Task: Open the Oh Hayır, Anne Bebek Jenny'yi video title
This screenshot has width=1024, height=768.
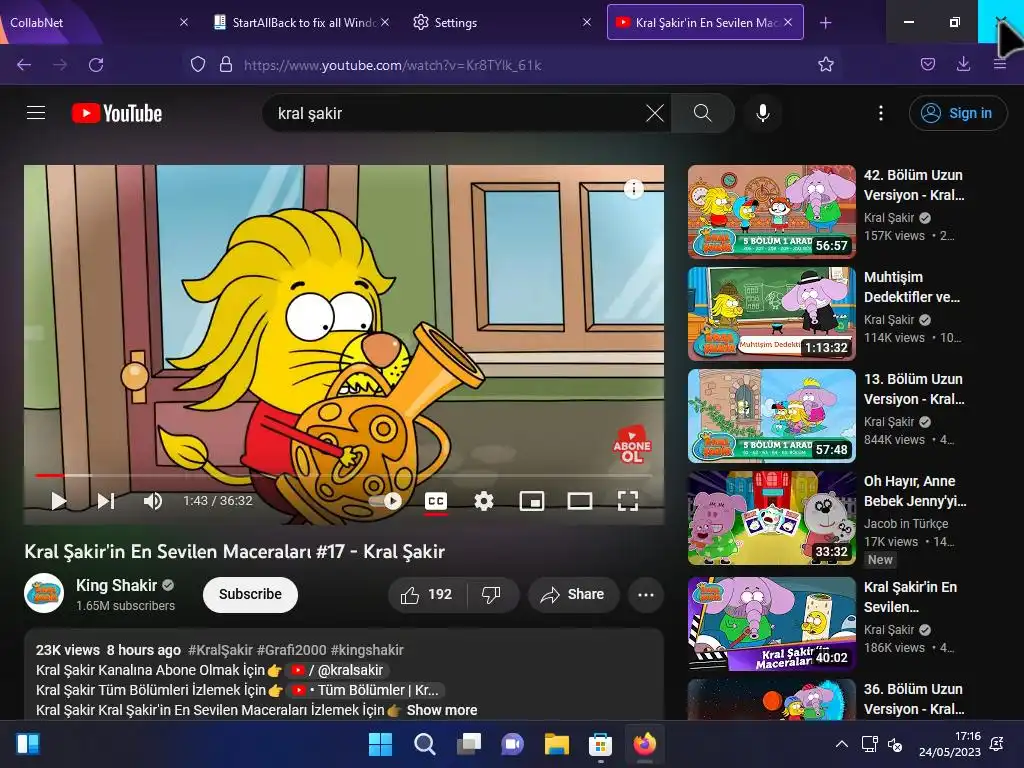Action: pyautogui.click(x=914, y=491)
